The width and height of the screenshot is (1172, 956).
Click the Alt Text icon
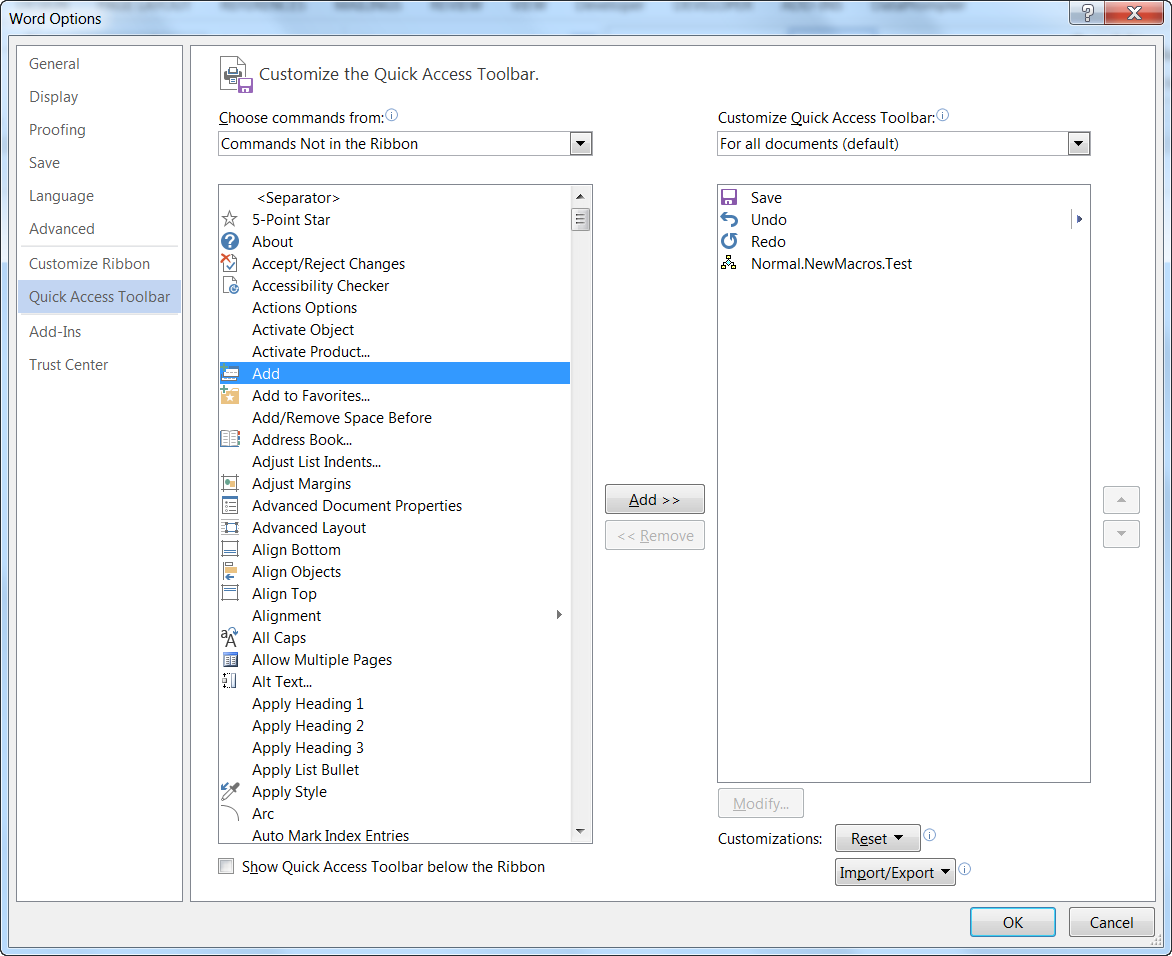(229, 681)
